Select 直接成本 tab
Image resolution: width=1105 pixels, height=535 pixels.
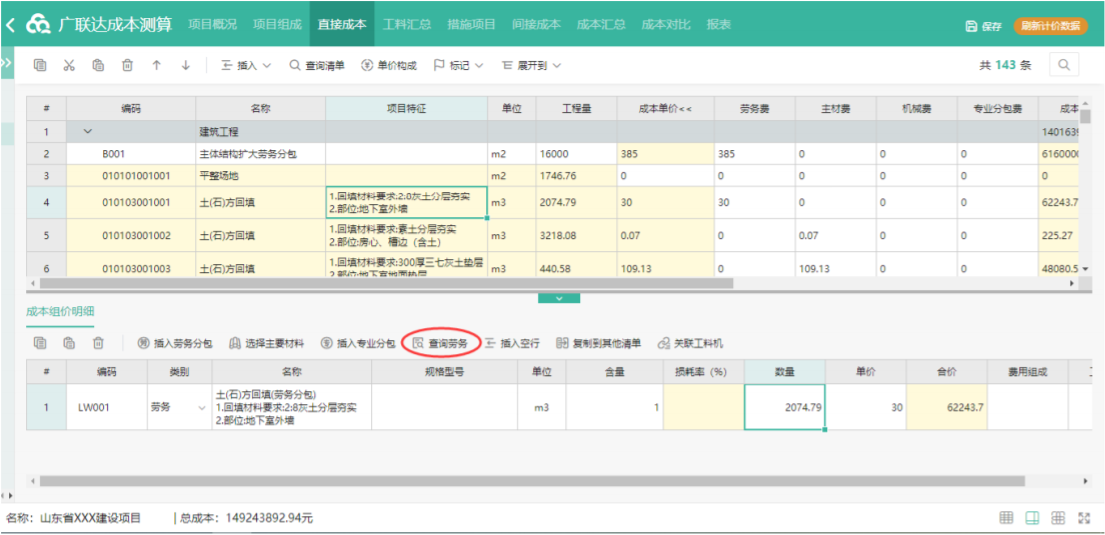342,25
